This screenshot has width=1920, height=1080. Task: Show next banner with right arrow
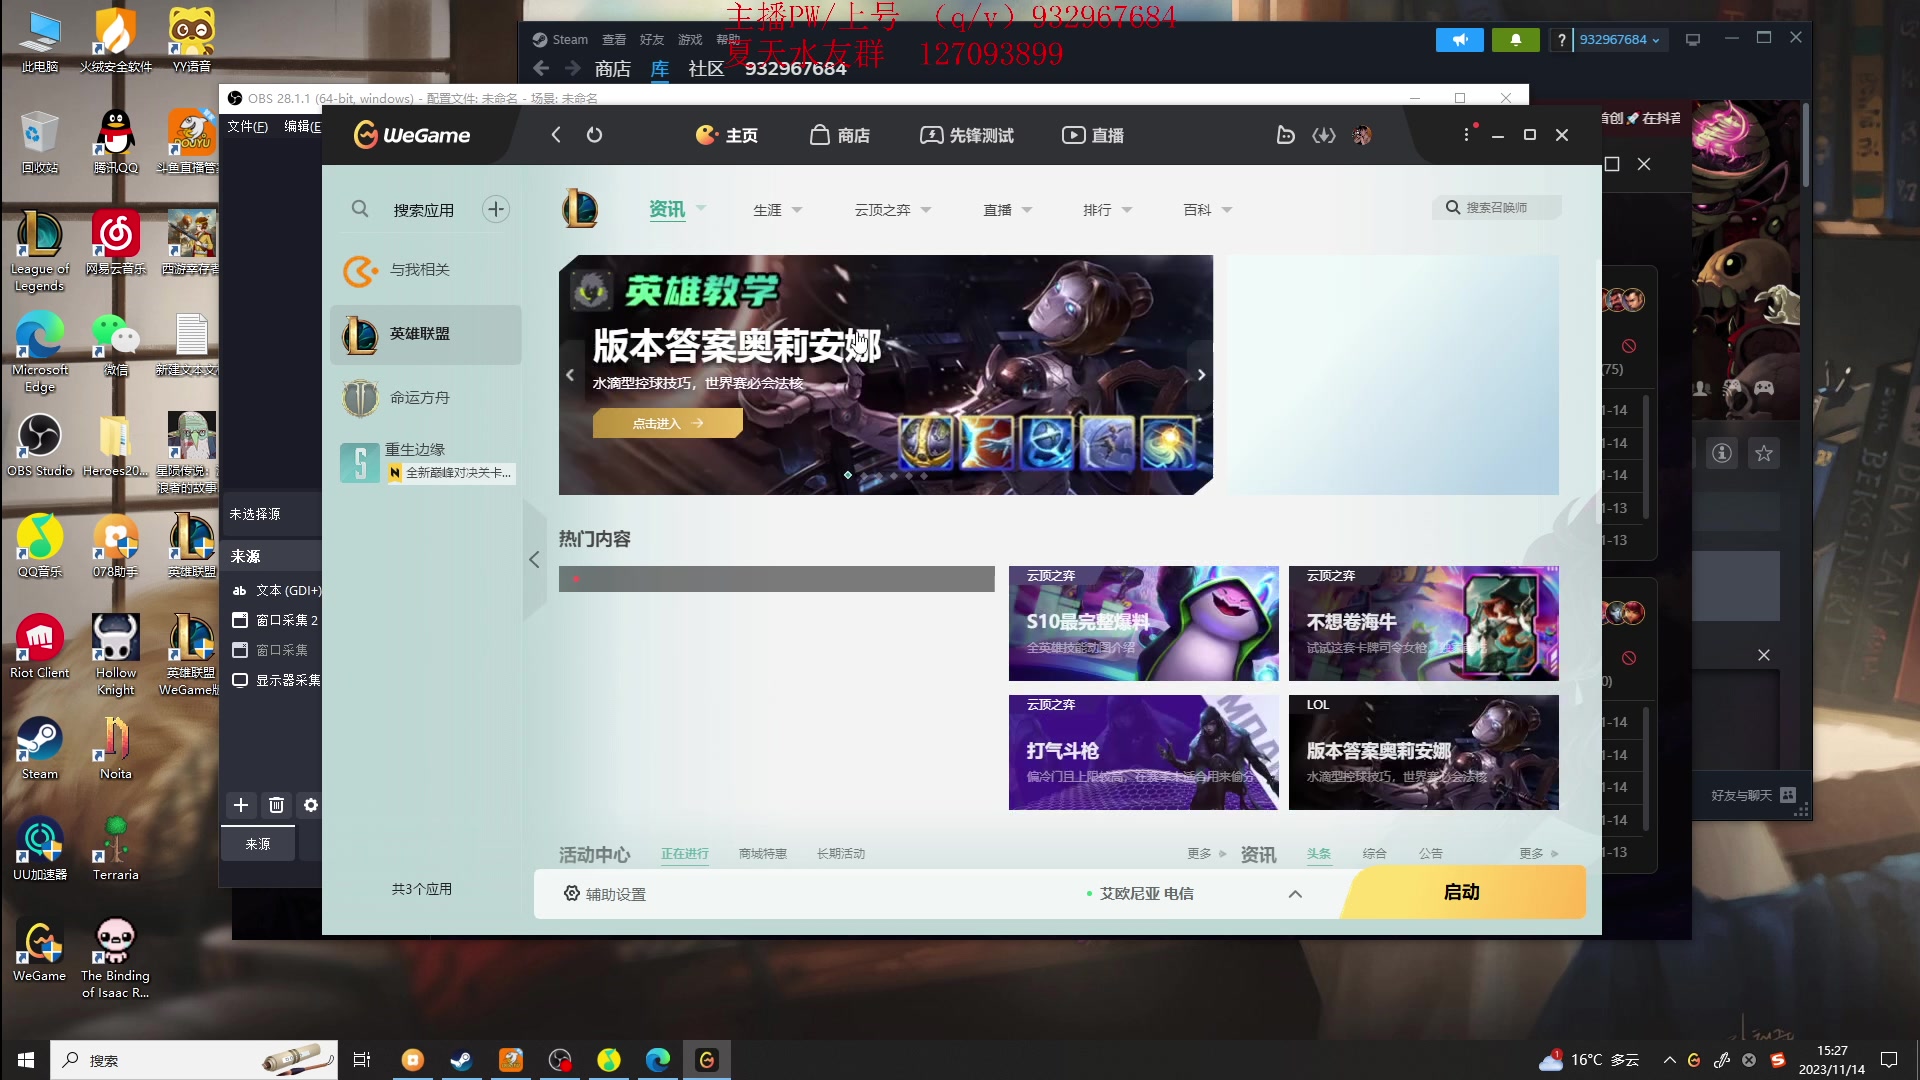point(1201,375)
